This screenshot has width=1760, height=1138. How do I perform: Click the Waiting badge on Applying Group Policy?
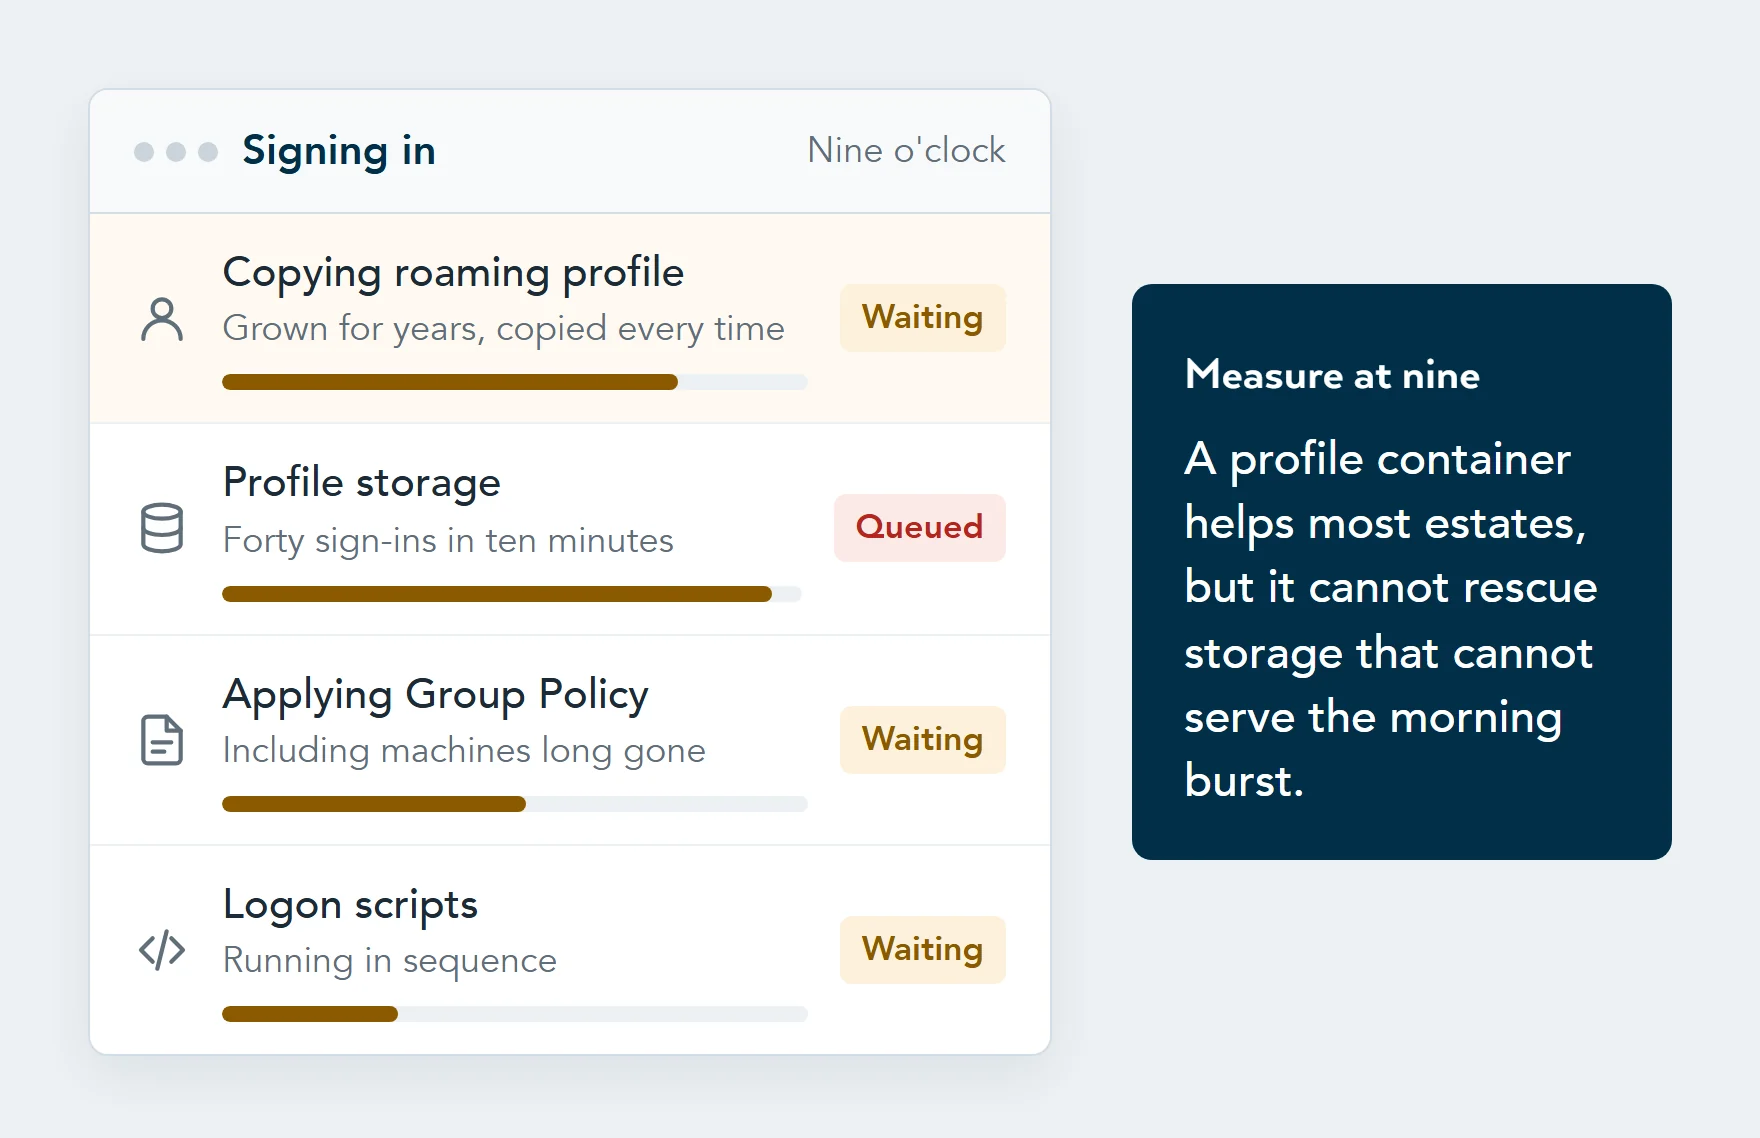pos(923,740)
